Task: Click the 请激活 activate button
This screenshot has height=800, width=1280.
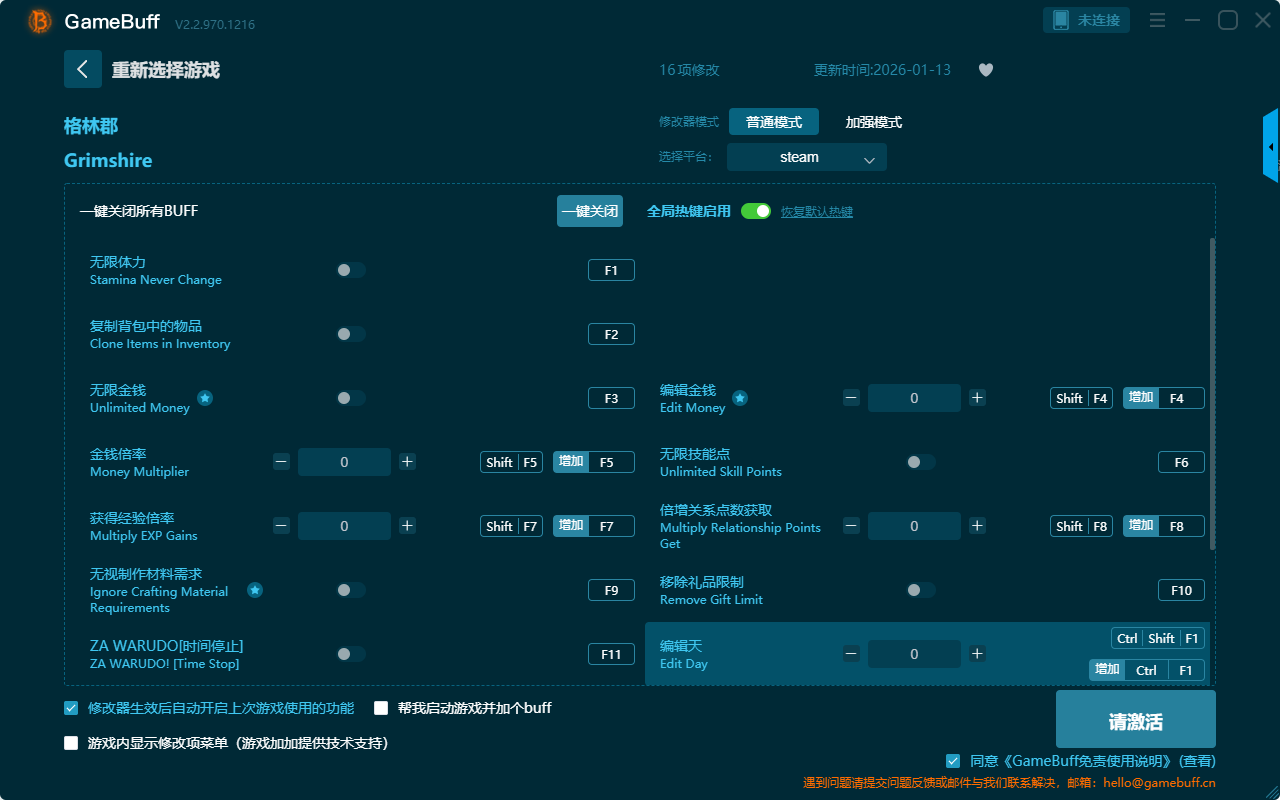Action: click(x=1135, y=722)
